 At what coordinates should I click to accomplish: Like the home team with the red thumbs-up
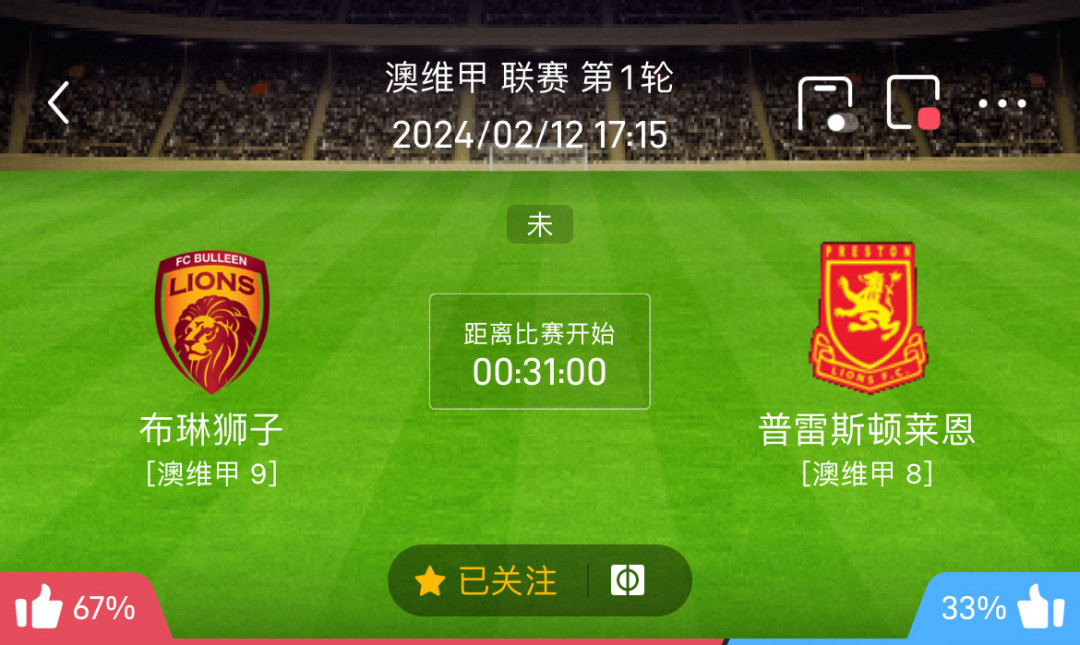[x=39, y=606]
